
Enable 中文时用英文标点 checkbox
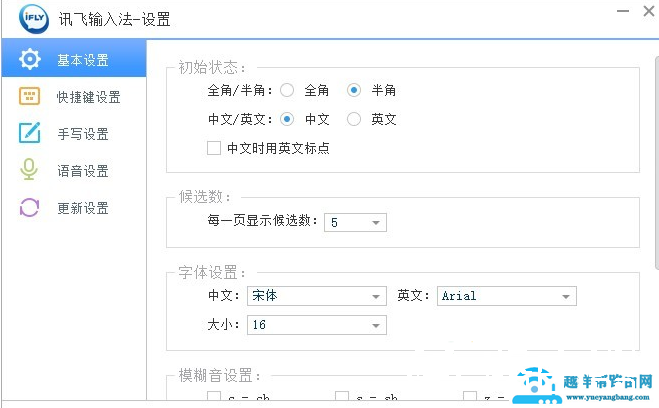tap(214, 148)
